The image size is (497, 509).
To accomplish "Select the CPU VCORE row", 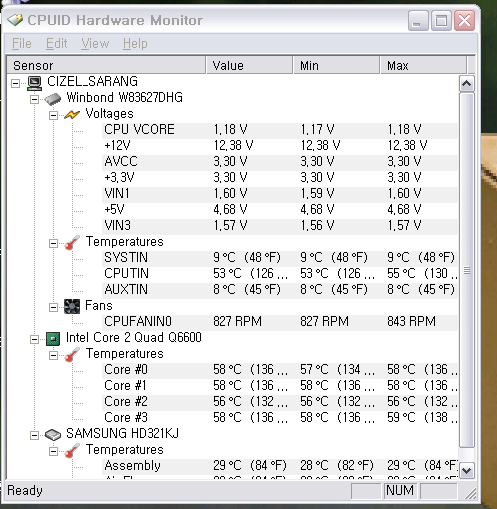I will 280,130.
